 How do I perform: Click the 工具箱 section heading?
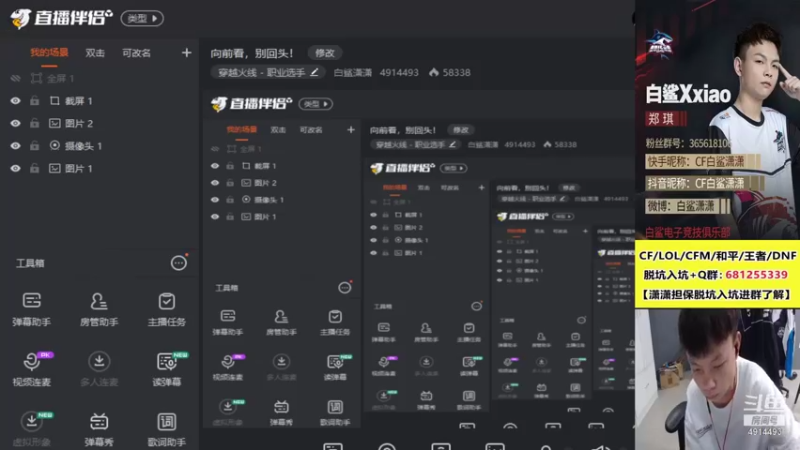(x=30, y=263)
